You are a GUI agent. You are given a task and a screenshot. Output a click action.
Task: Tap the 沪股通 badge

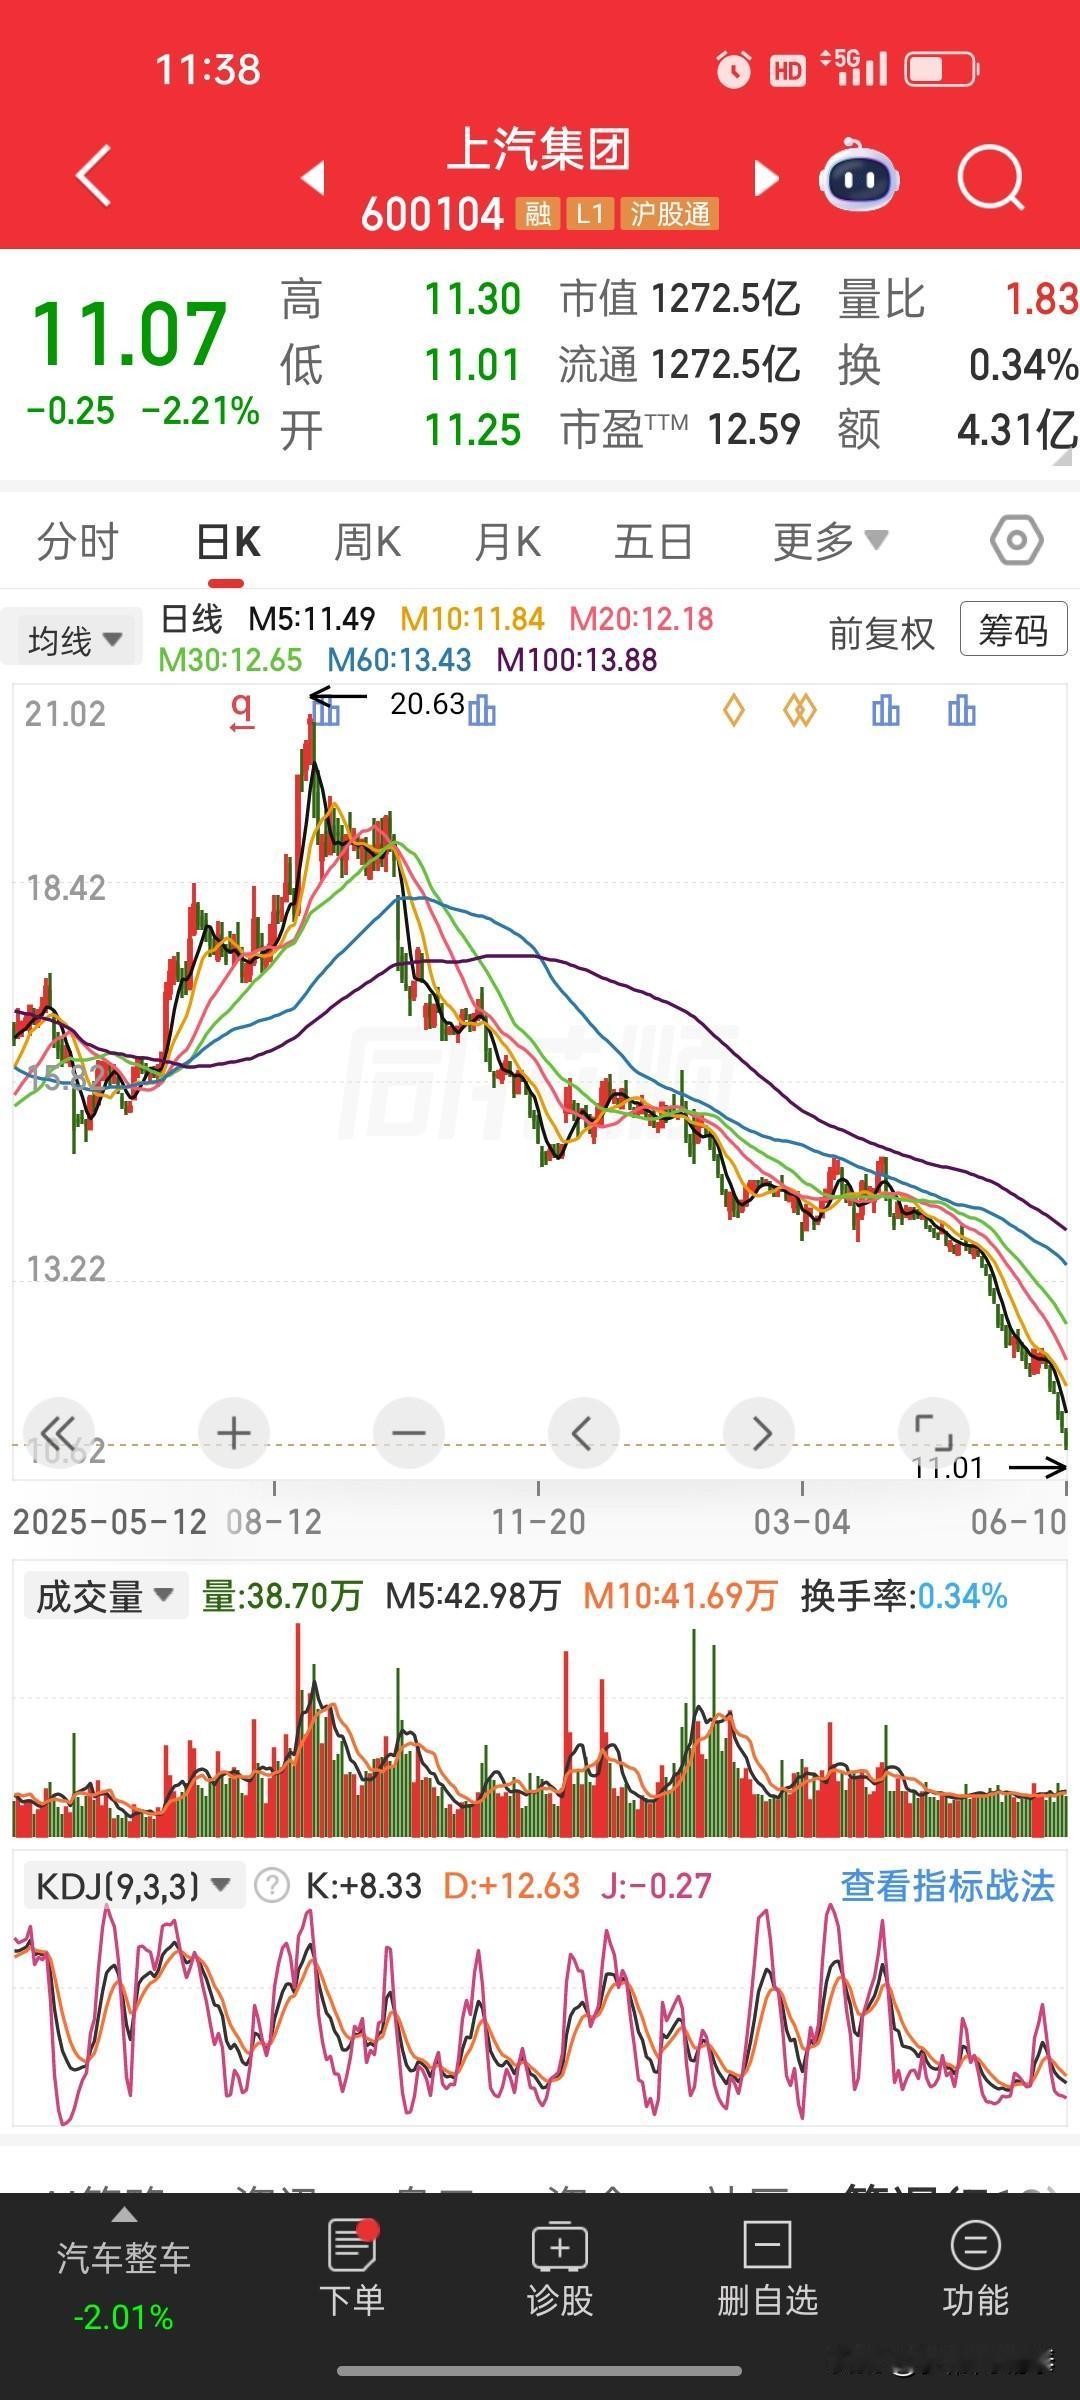coord(669,214)
